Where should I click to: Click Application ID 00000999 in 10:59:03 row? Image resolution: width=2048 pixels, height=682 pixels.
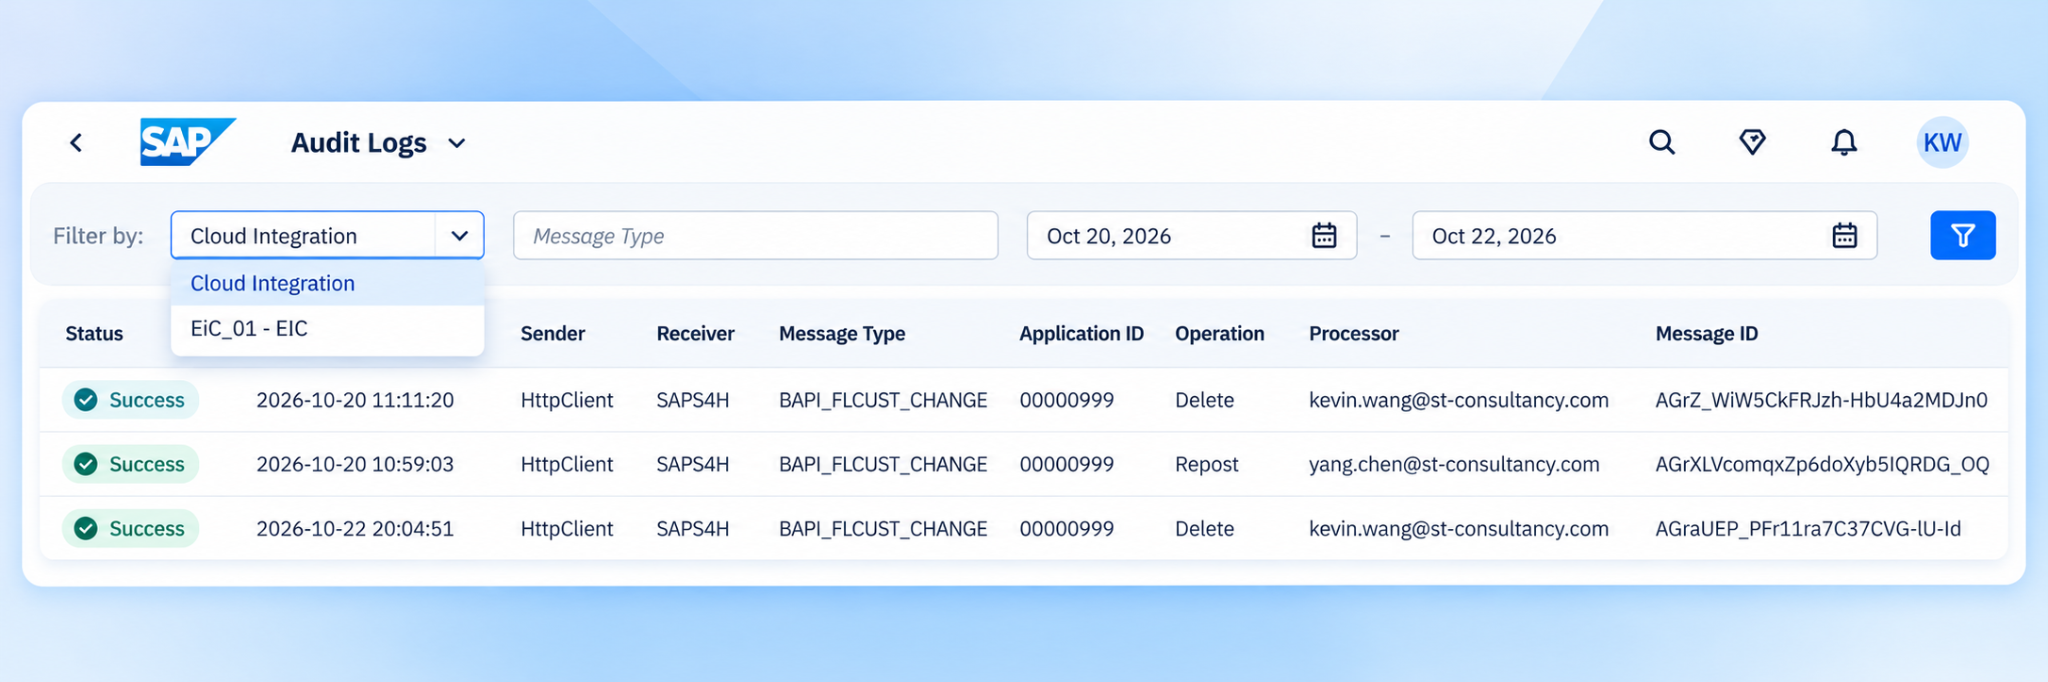(1067, 464)
